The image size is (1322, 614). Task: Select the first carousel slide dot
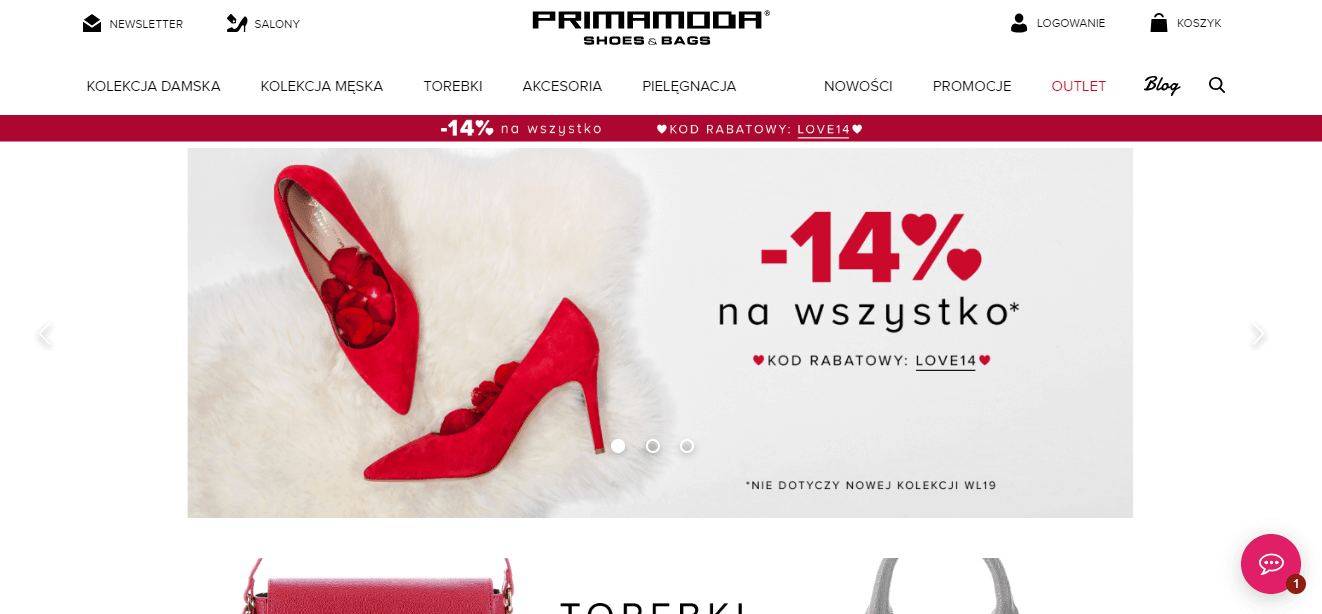[618, 446]
